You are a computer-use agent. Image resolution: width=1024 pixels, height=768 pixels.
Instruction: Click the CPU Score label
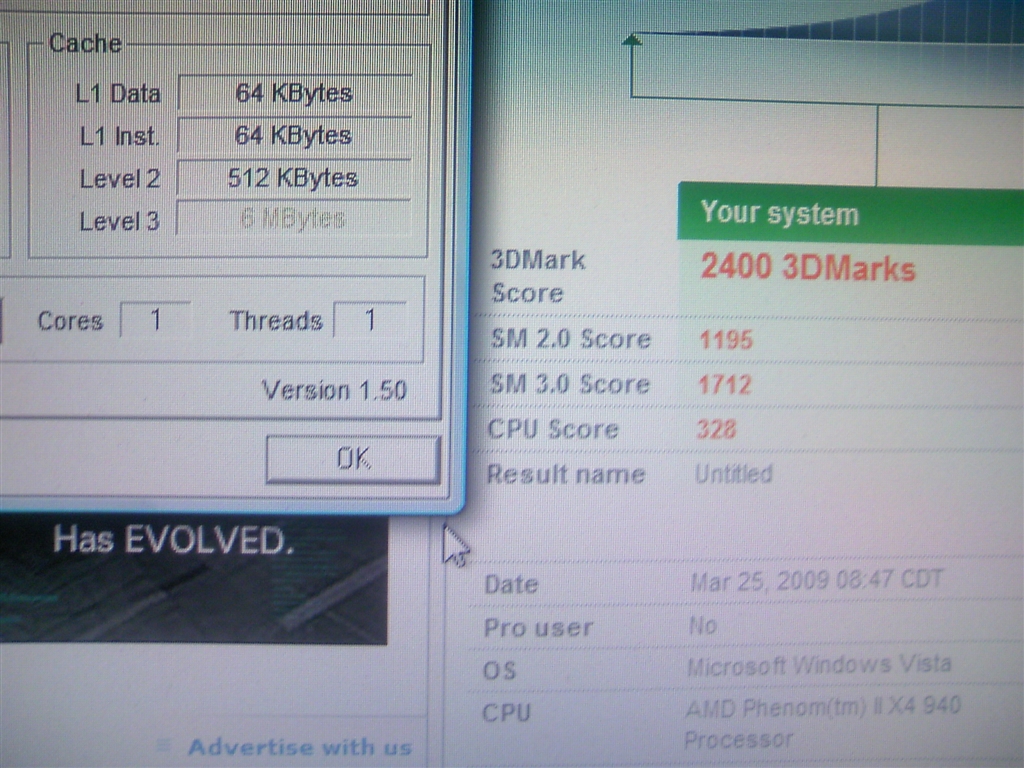coord(553,429)
